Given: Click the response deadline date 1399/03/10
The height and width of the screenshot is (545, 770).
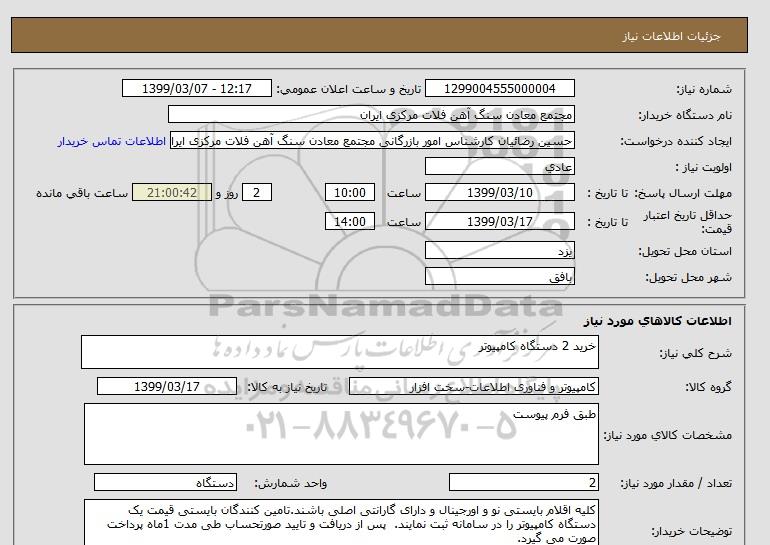Looking at the screenshot, I should (499, 192).
